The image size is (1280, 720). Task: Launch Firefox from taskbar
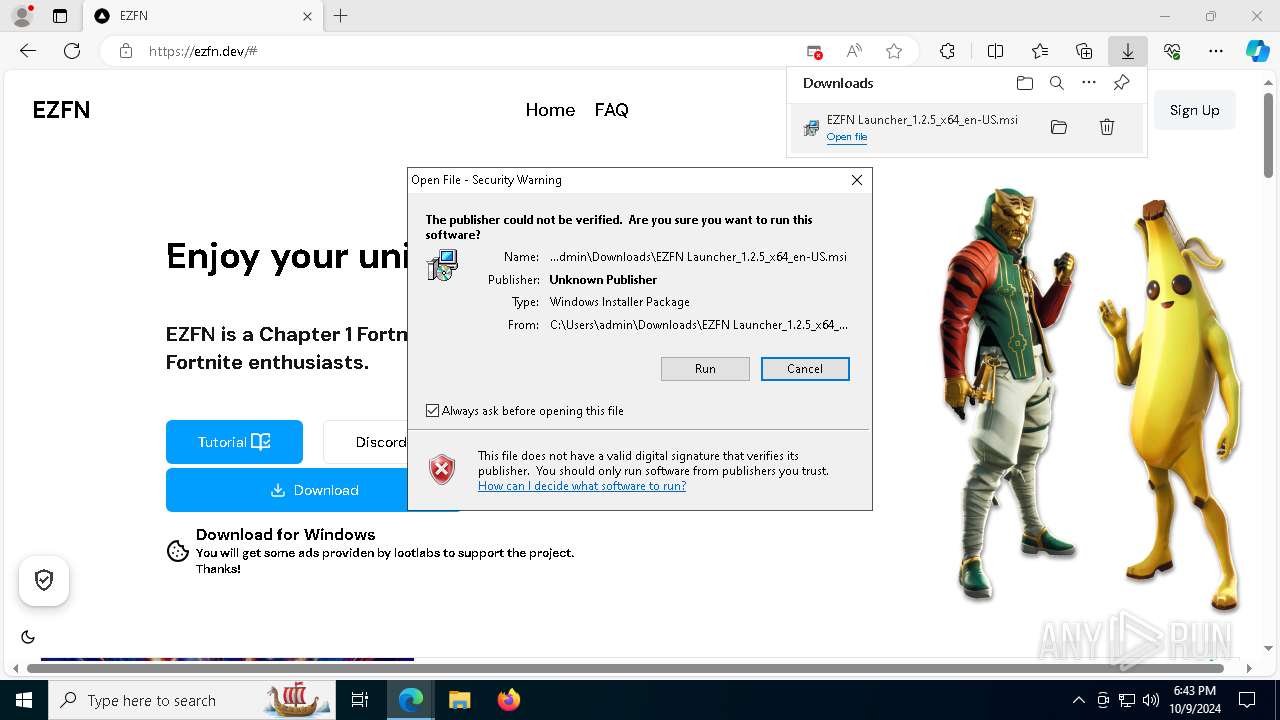(508, 700)
